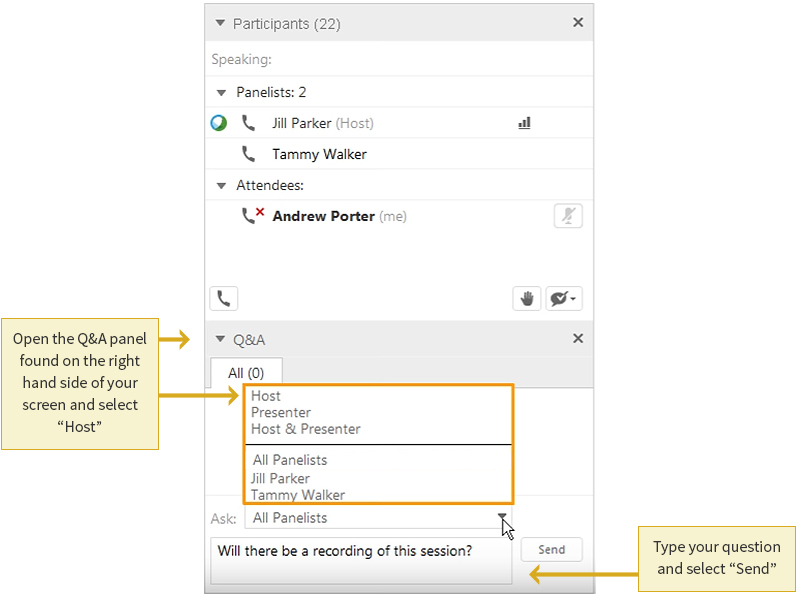The width and height of the screenshot is (800, 597).
Task: Click Jill Parker's signal strength bars icon
Action: [524, 123]
